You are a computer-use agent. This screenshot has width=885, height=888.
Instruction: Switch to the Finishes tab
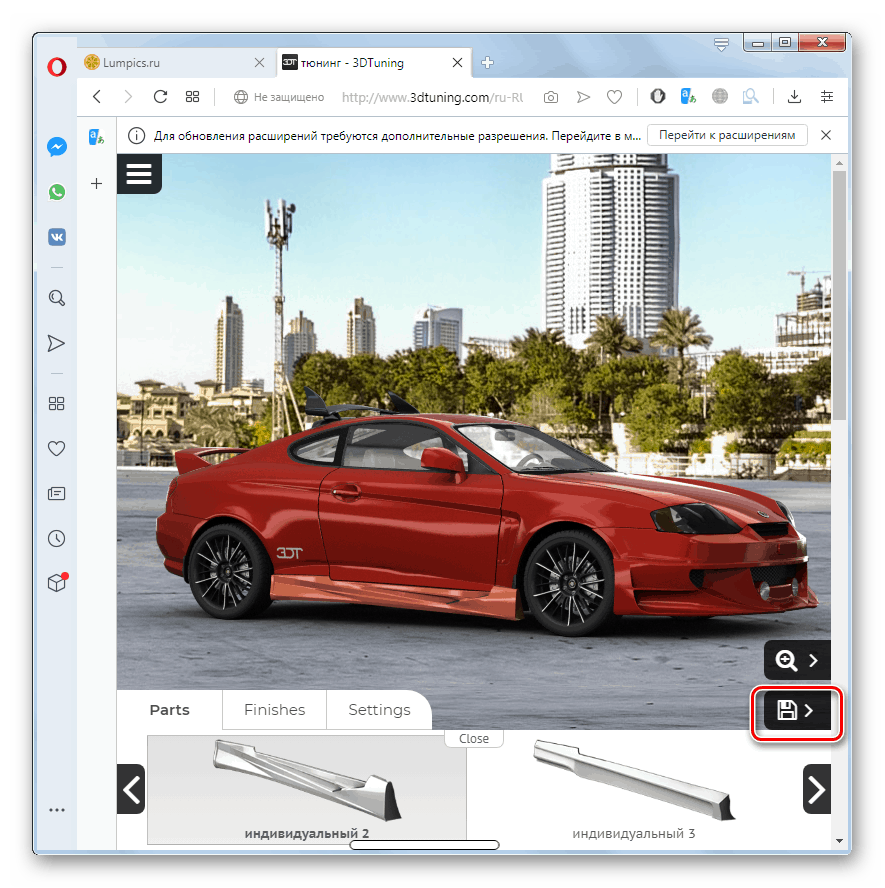274,710
